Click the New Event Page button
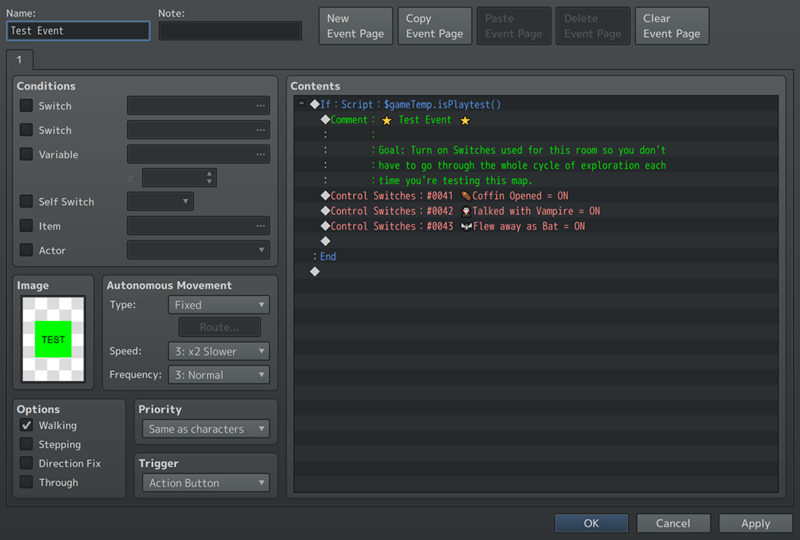Image resolution: width=800 pixels, height=540 pixels. [x=355, y=26]
